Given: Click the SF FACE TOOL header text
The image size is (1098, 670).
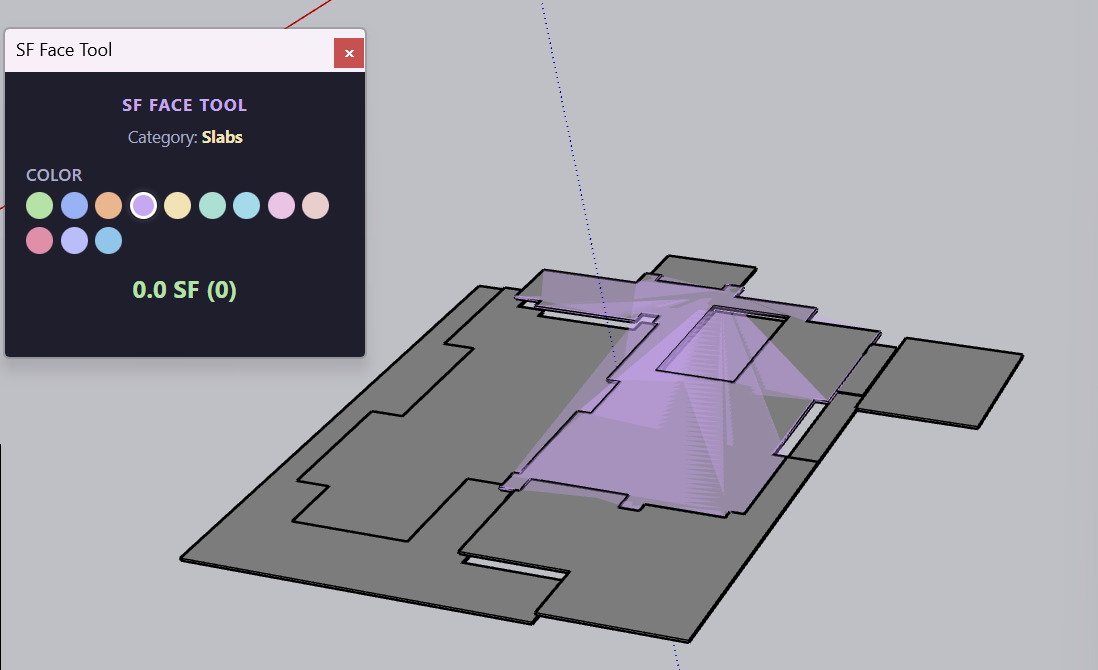Looking at the screenshot, I should 184,104.
